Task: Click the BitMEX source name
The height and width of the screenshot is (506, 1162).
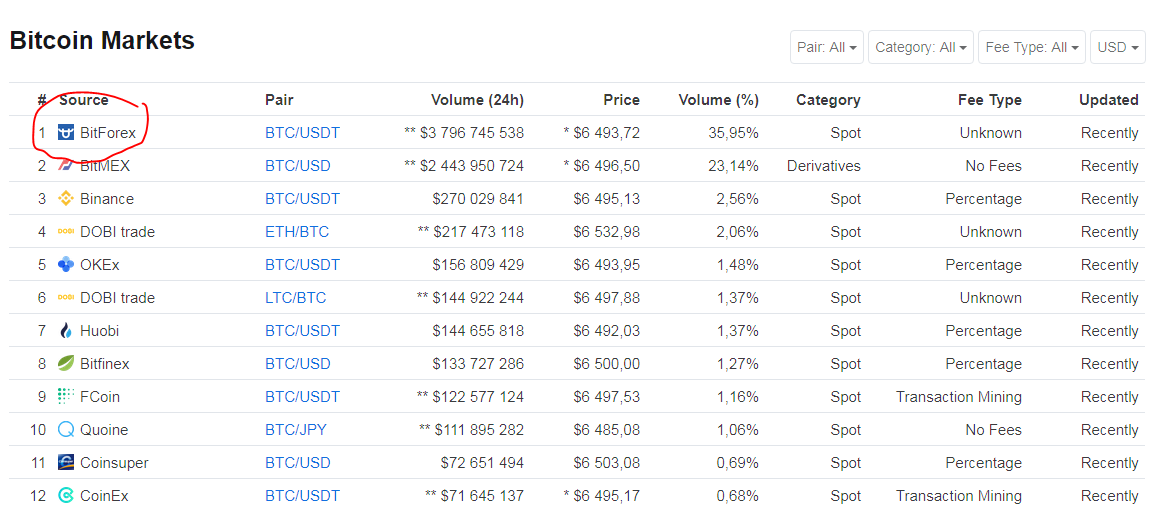Action: (105, 166)
